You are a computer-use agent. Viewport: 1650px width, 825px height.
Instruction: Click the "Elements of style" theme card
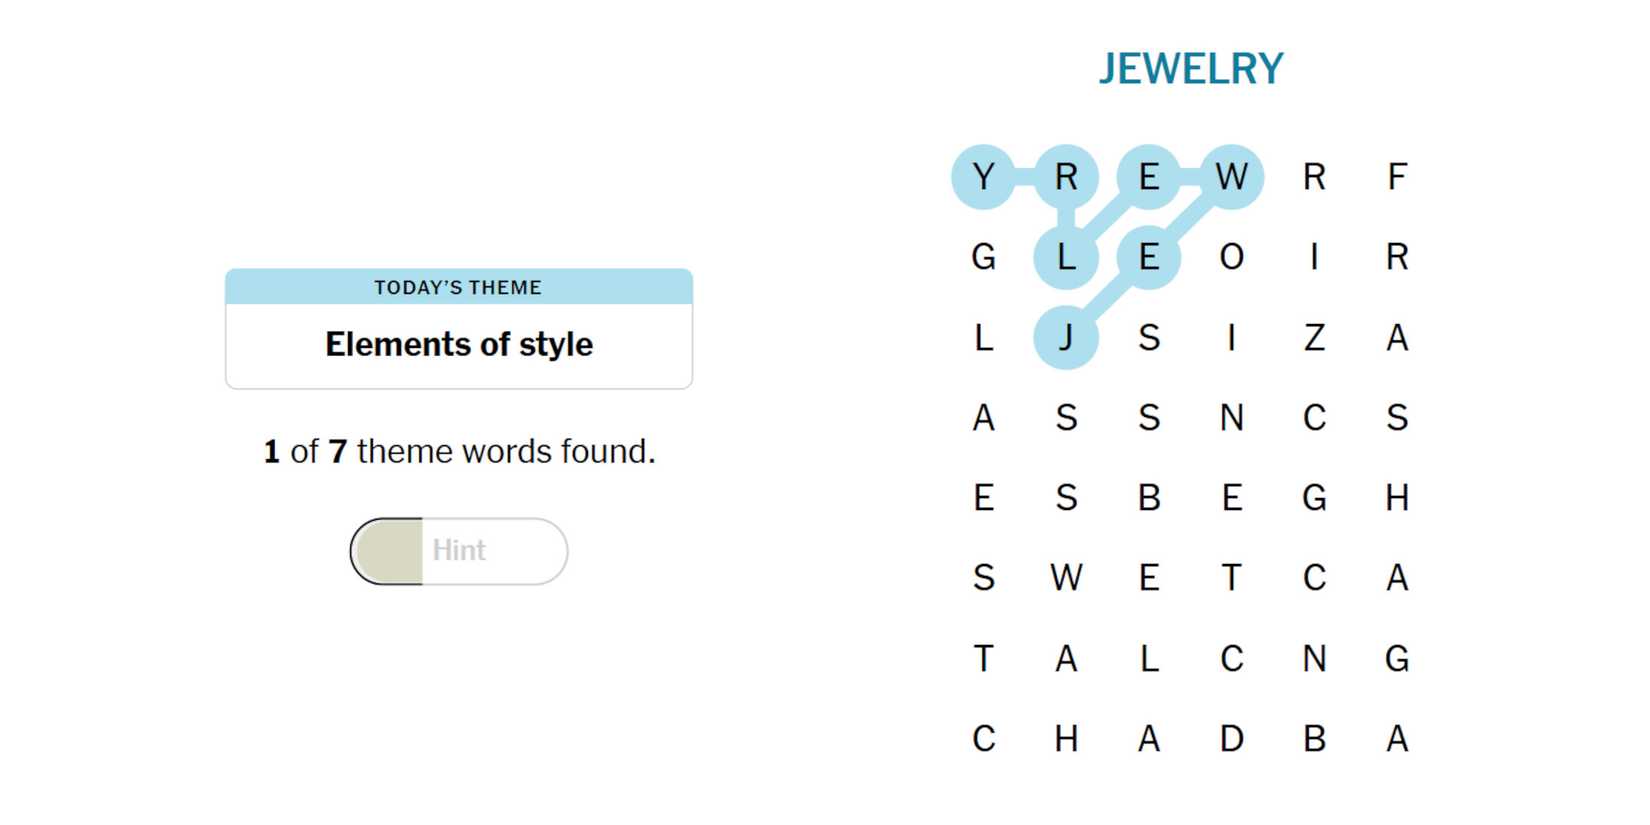click(459, 329)
